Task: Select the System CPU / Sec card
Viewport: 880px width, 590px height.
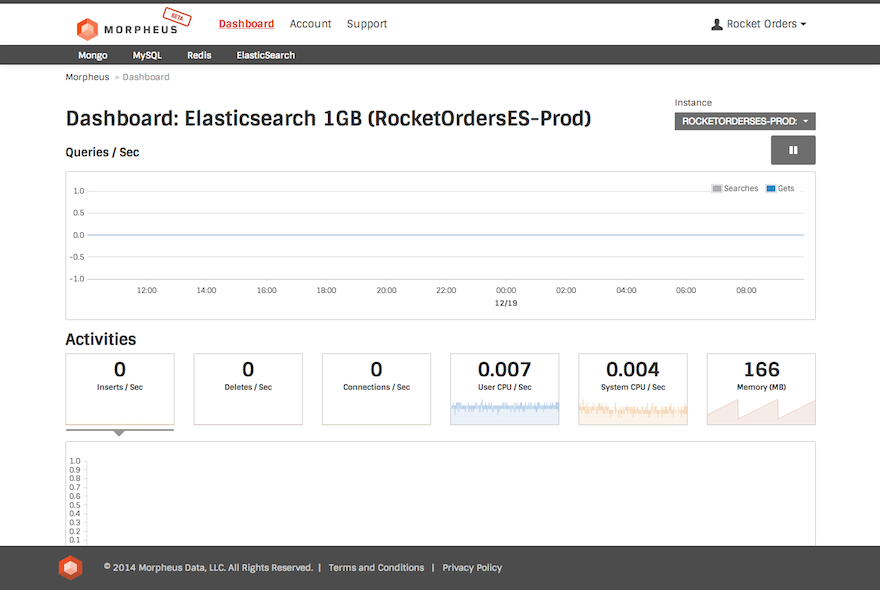Action: pos(633,389)
